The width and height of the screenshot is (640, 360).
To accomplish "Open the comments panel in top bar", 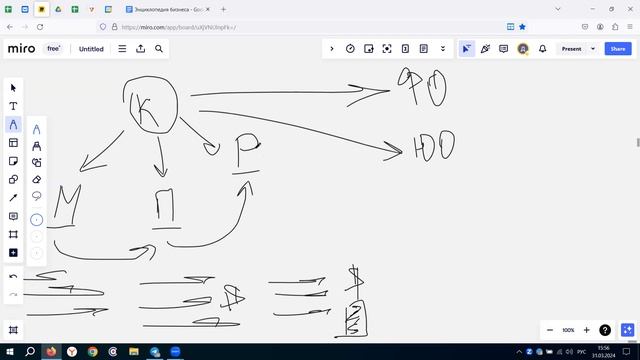I will tap(503, 49).
